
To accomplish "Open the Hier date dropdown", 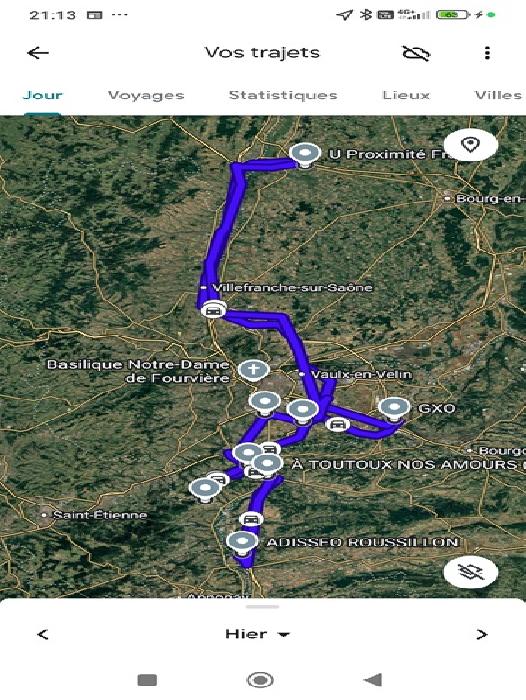I will pyautogui.click(x=257, y=634).
